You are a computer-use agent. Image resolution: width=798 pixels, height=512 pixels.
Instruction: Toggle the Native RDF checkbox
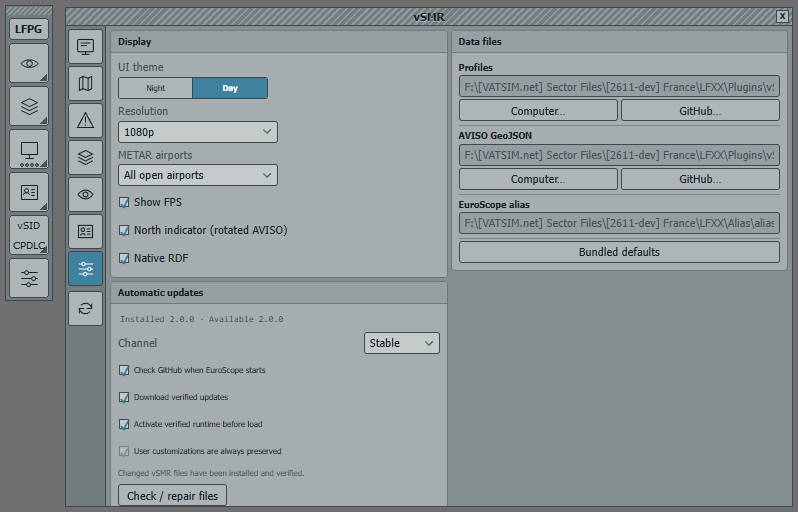pos(124,259)
